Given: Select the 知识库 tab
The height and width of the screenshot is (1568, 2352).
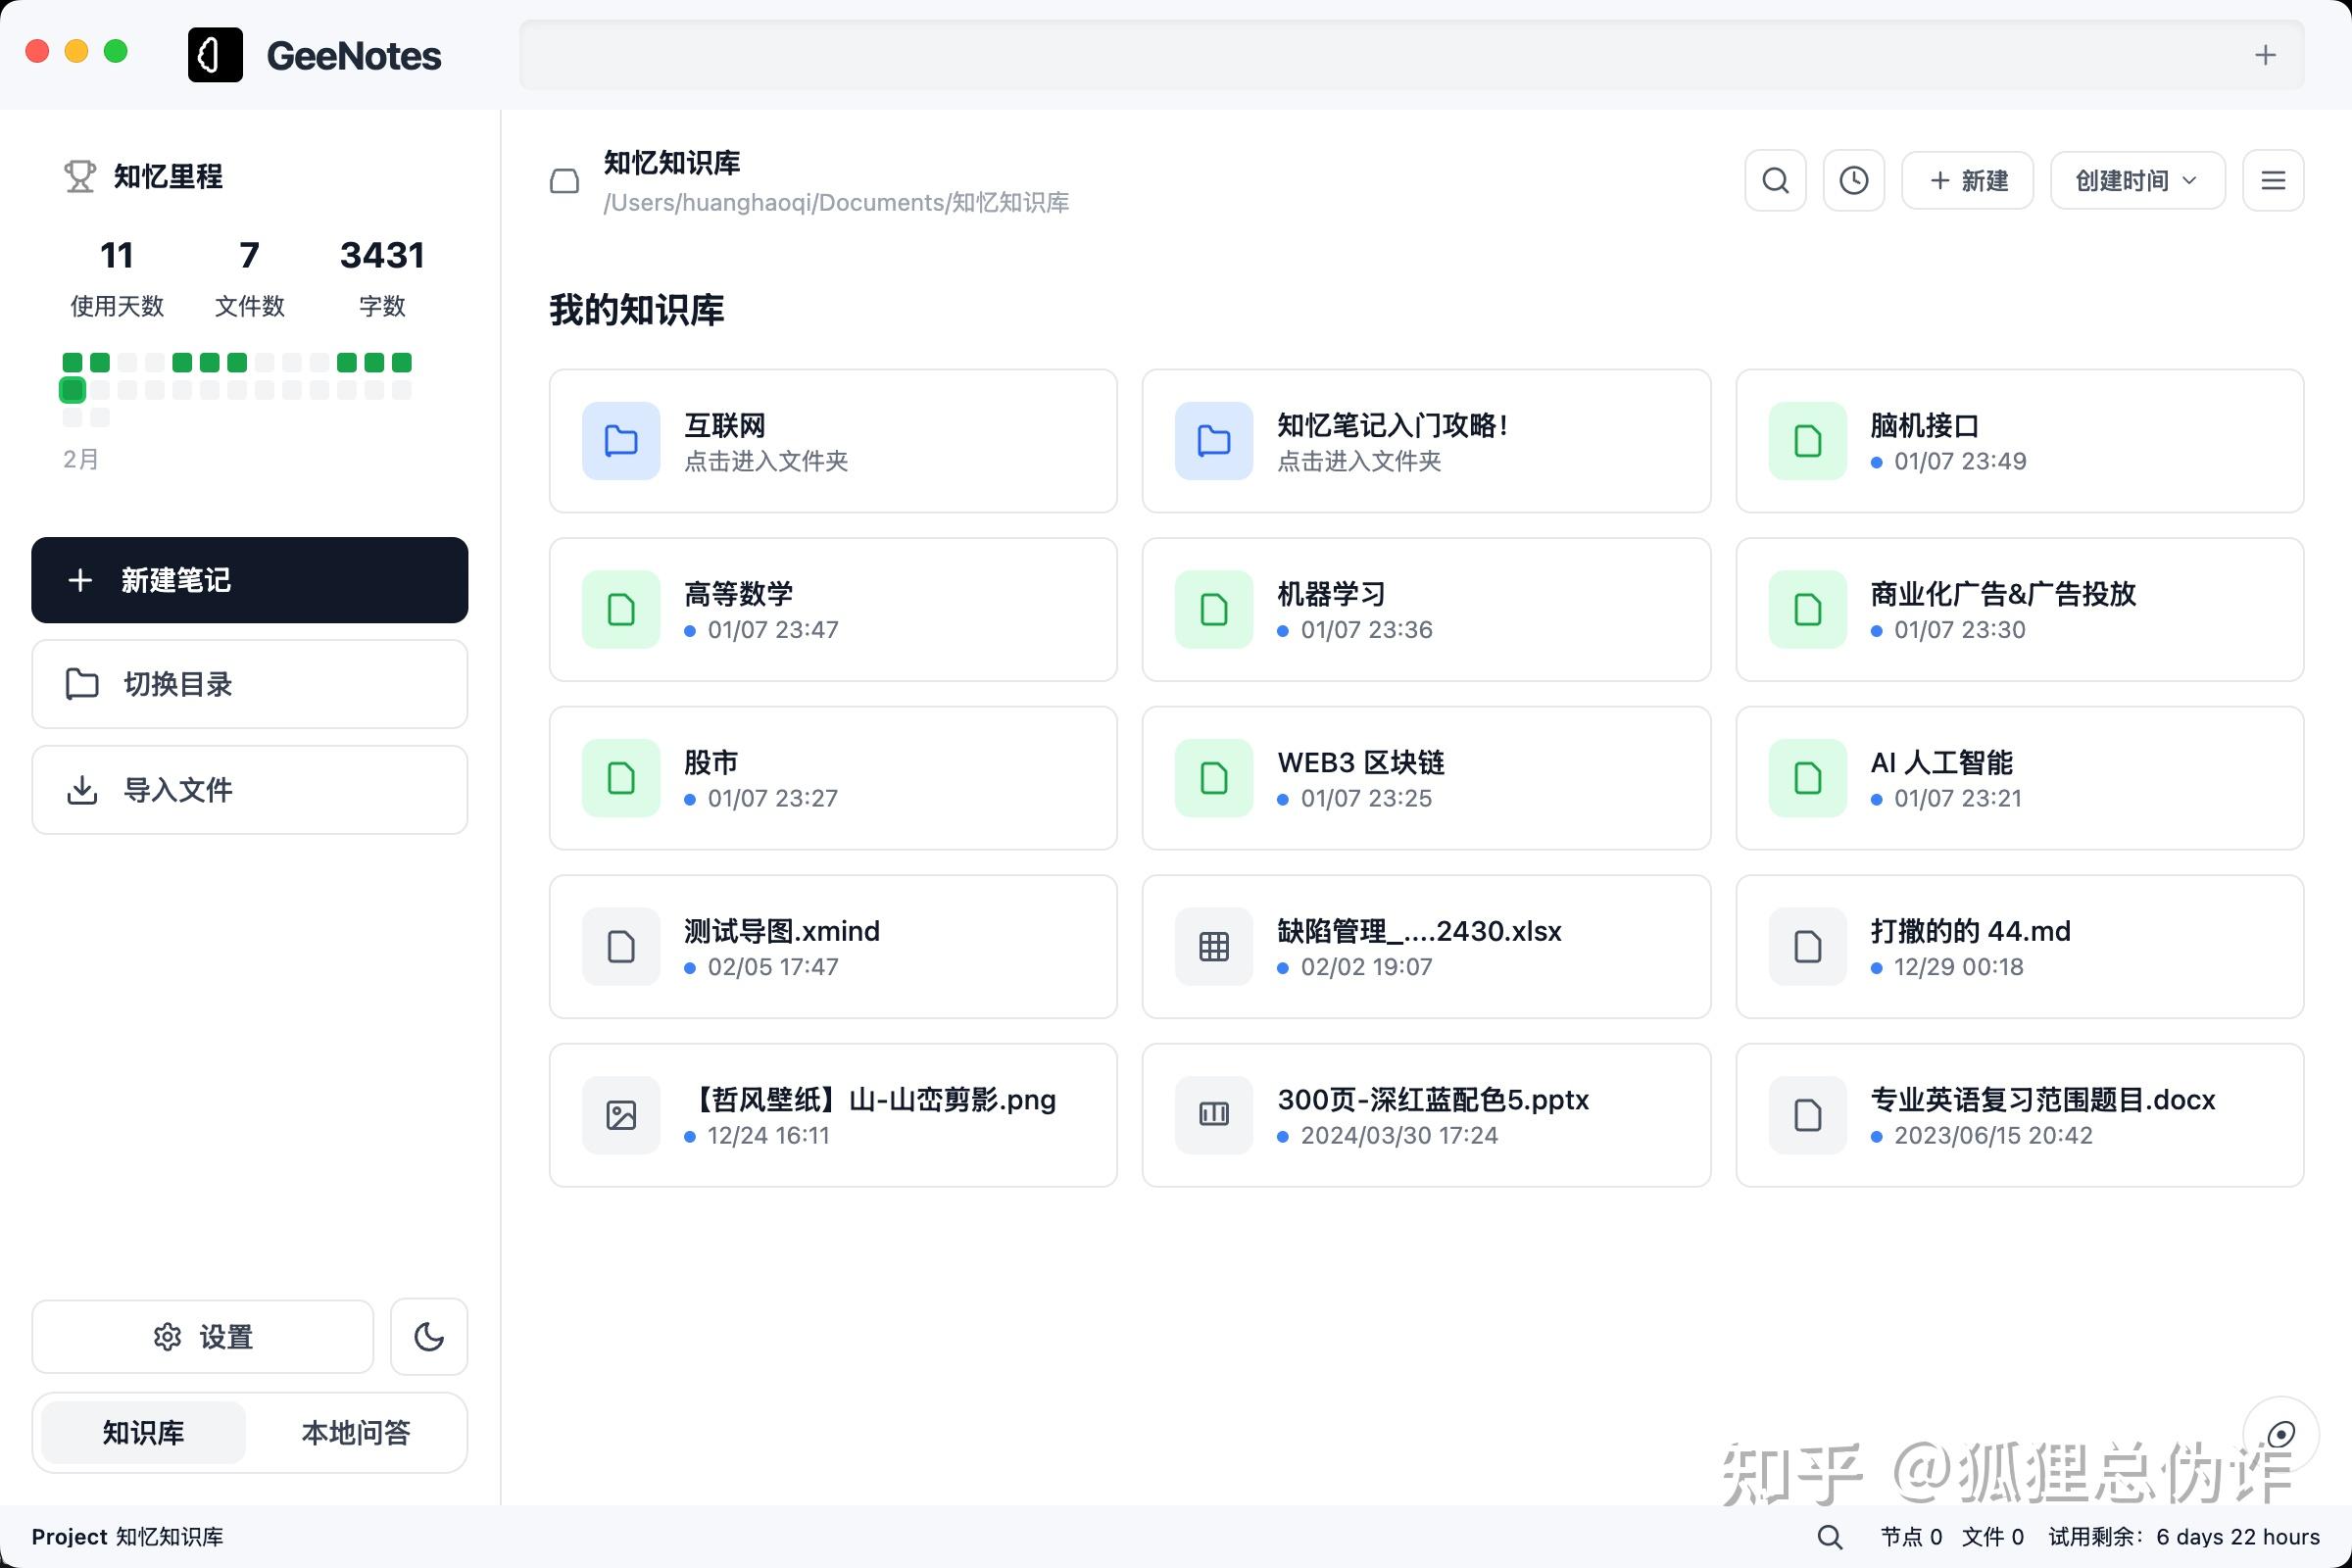Looking at the screenshot, I should (x=144, y=1433).
